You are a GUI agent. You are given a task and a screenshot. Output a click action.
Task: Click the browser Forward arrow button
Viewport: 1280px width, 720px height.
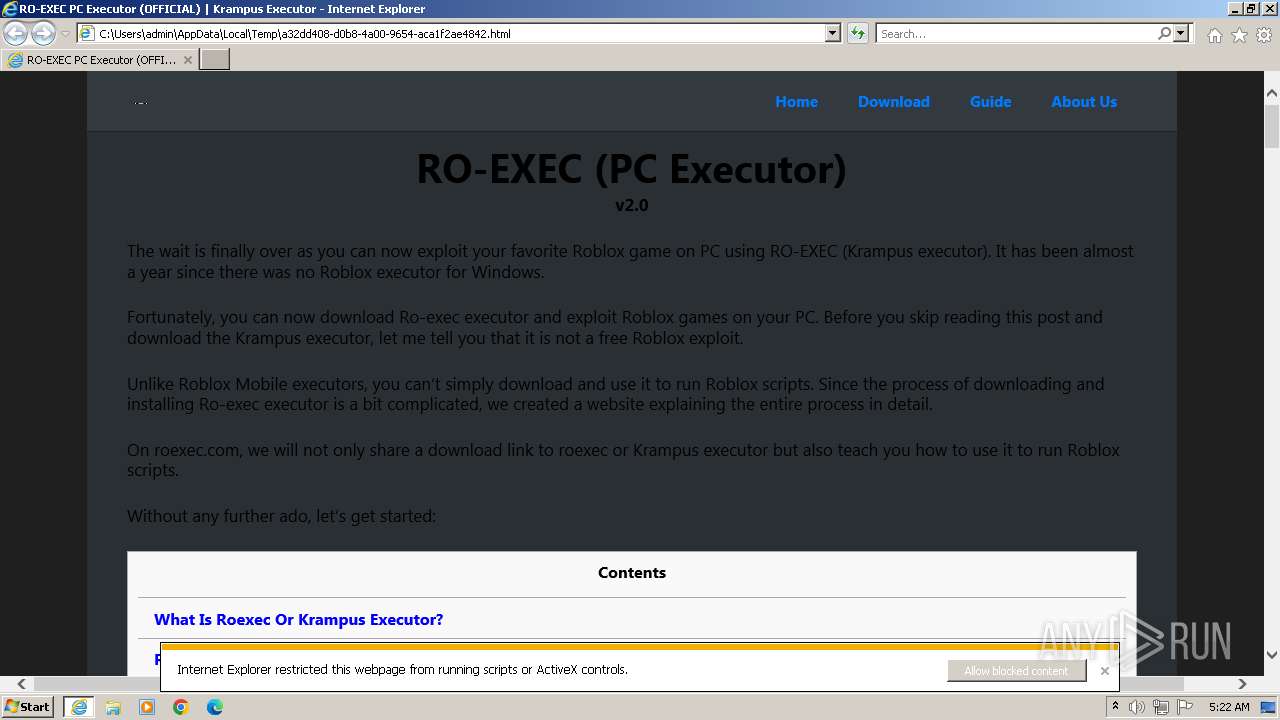tap(43, 34)
